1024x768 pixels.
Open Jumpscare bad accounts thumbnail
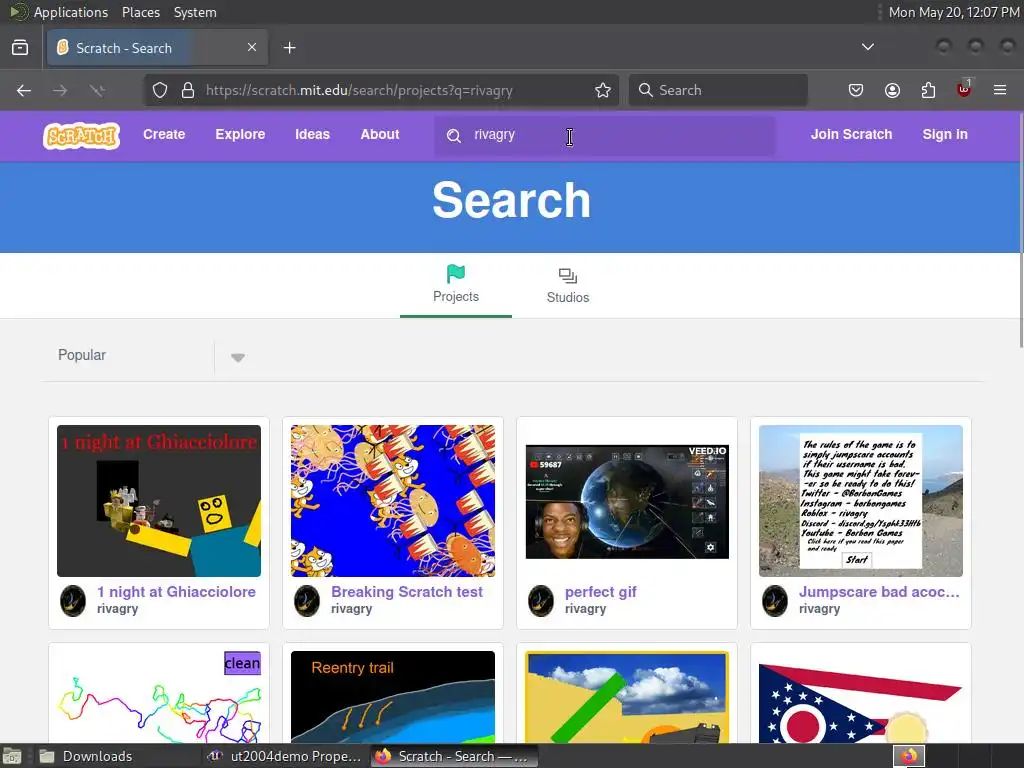click(861, 501)
